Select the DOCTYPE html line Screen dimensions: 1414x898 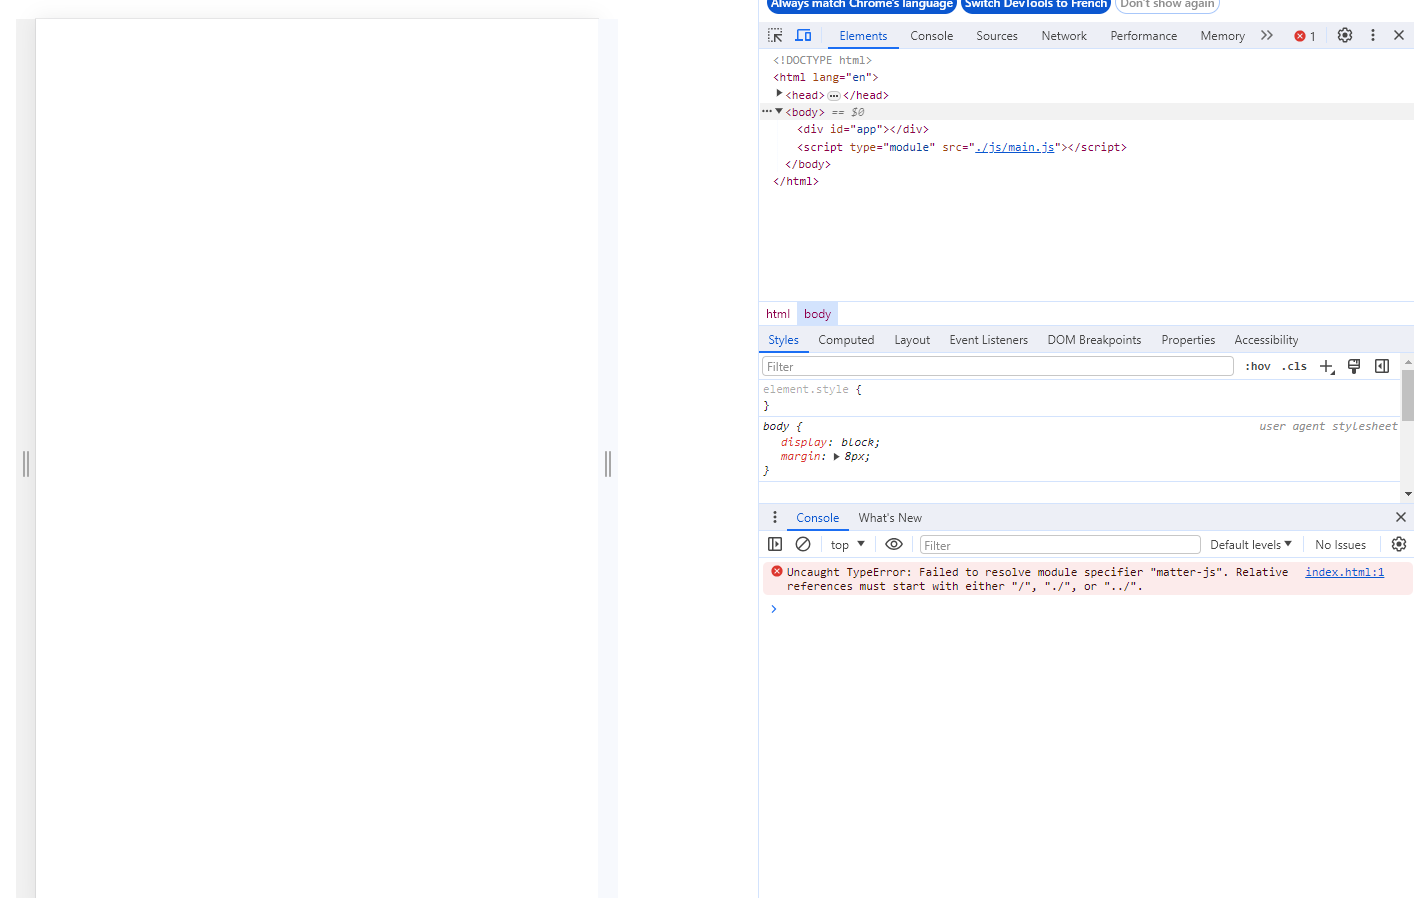point(822,60)
